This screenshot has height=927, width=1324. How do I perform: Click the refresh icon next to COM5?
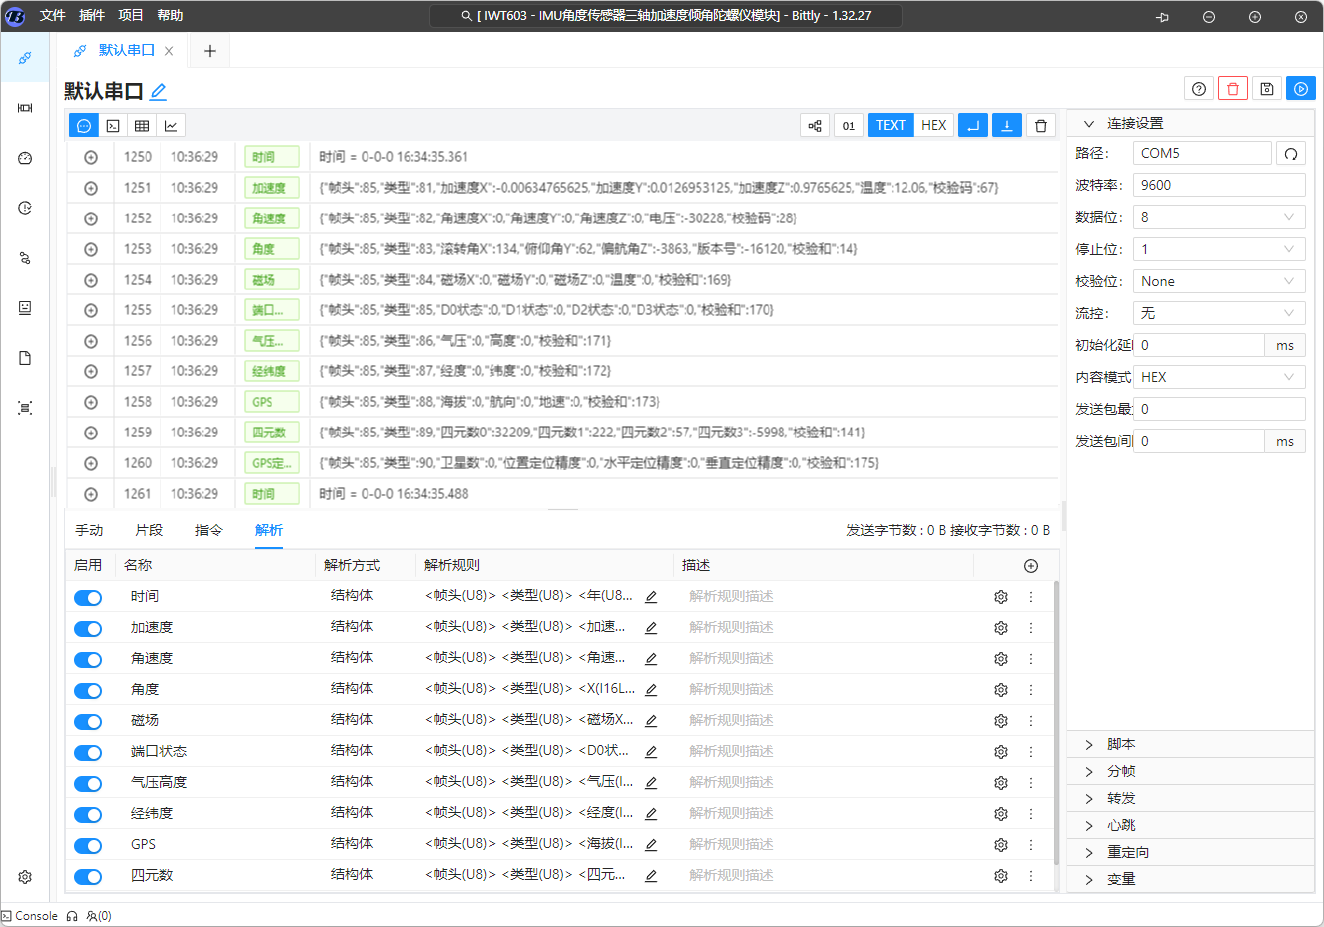point(1291,153)
